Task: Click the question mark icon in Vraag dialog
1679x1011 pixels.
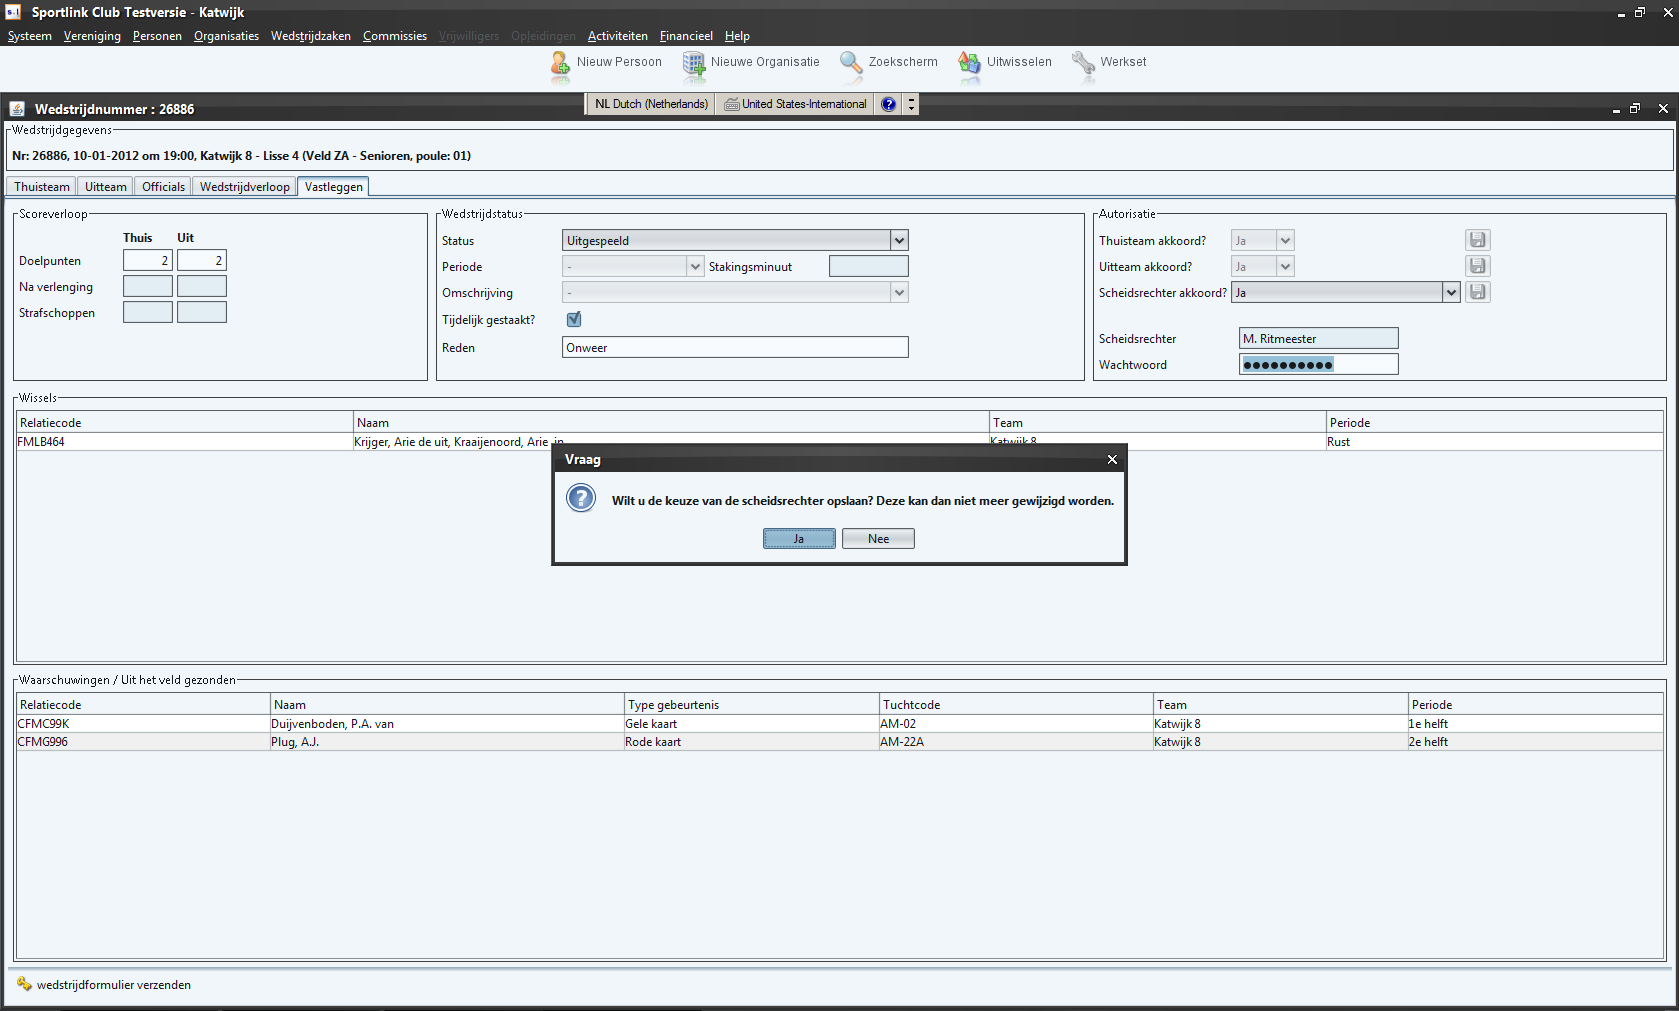Action: click(x=581, y=498)
